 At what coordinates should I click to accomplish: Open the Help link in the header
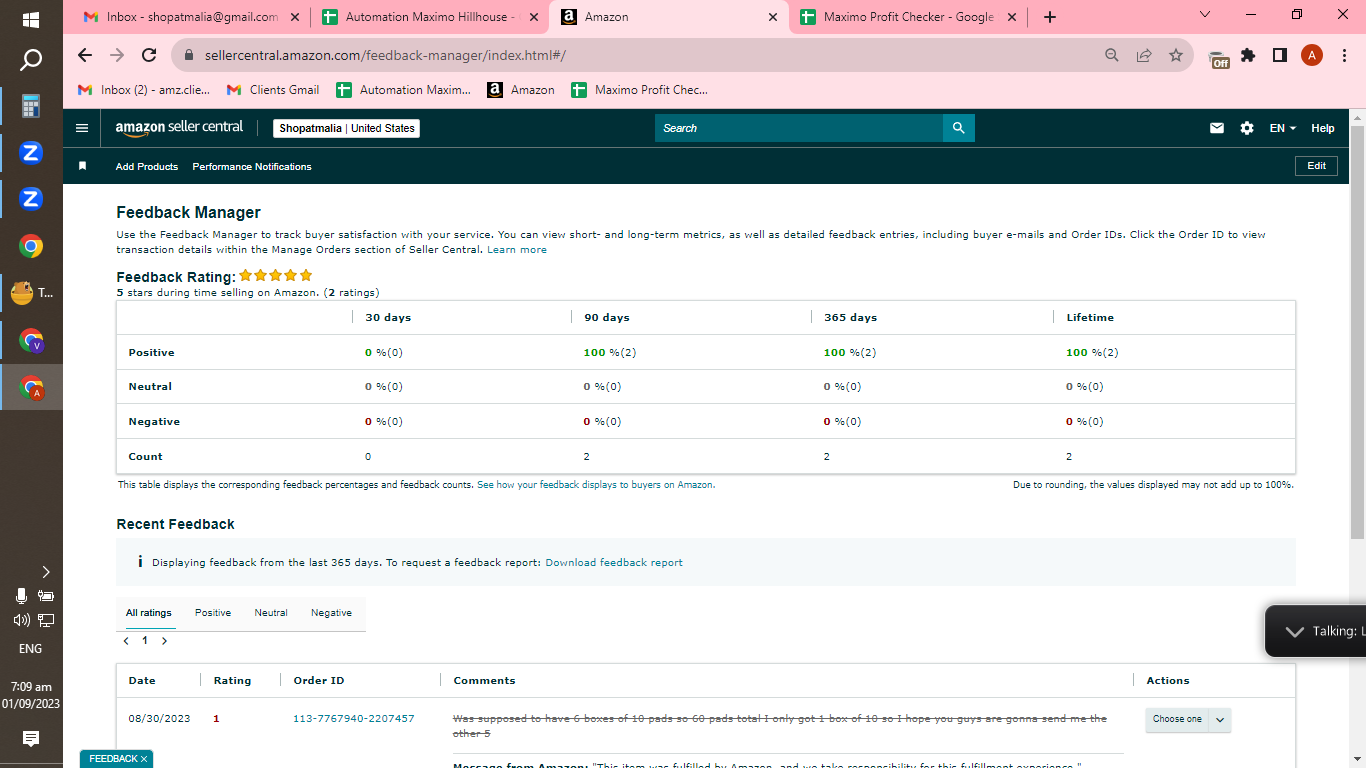click(1323, 128)
